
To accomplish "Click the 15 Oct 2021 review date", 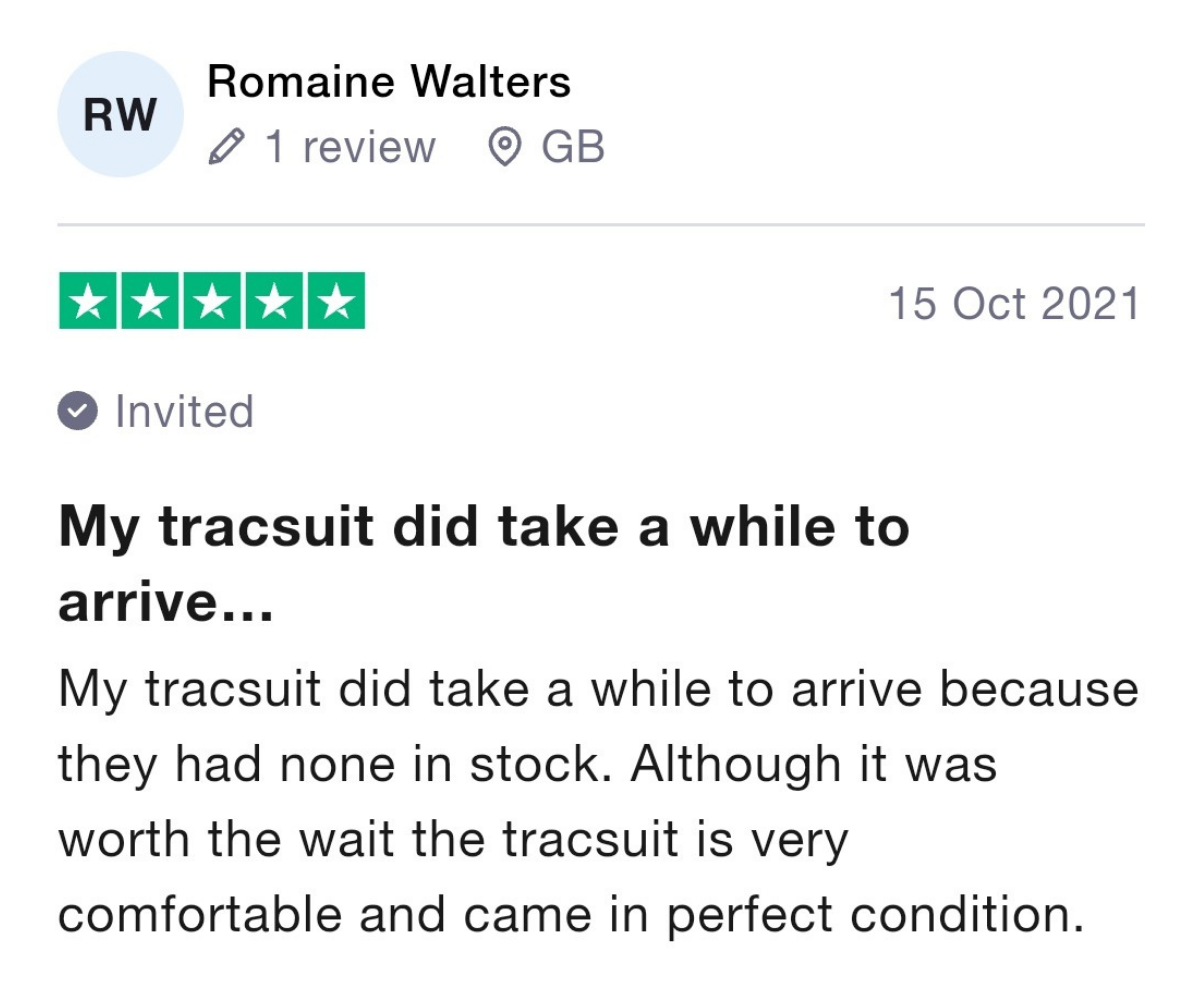I will pyautogui.click(x=1014, y=304).
